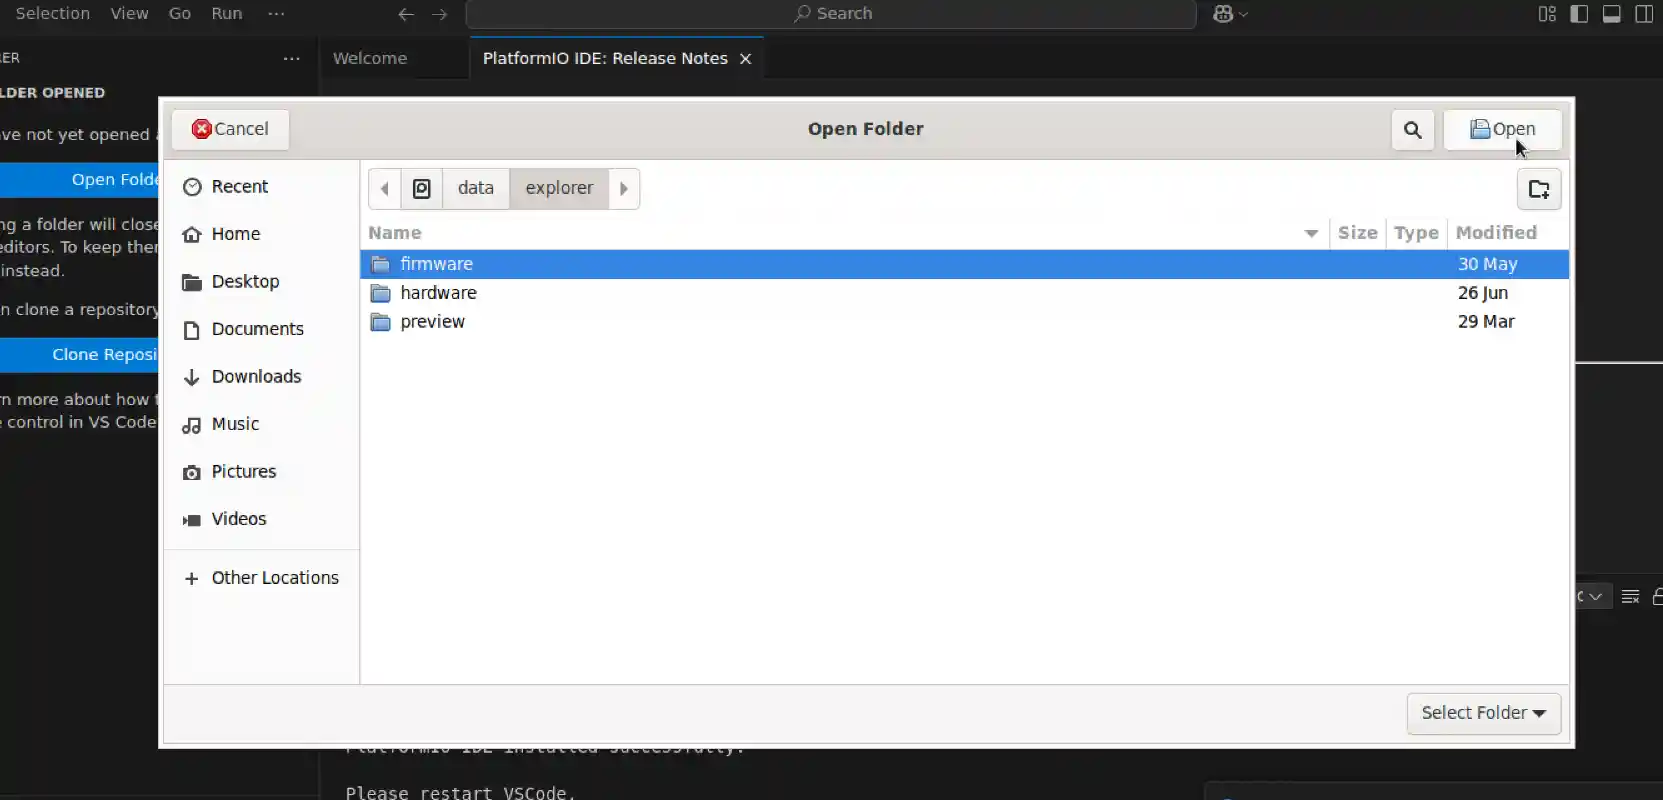Viewport: 1663px width, 800px height.
Task: Sort by the Type column header
Action: [1416, 233]
